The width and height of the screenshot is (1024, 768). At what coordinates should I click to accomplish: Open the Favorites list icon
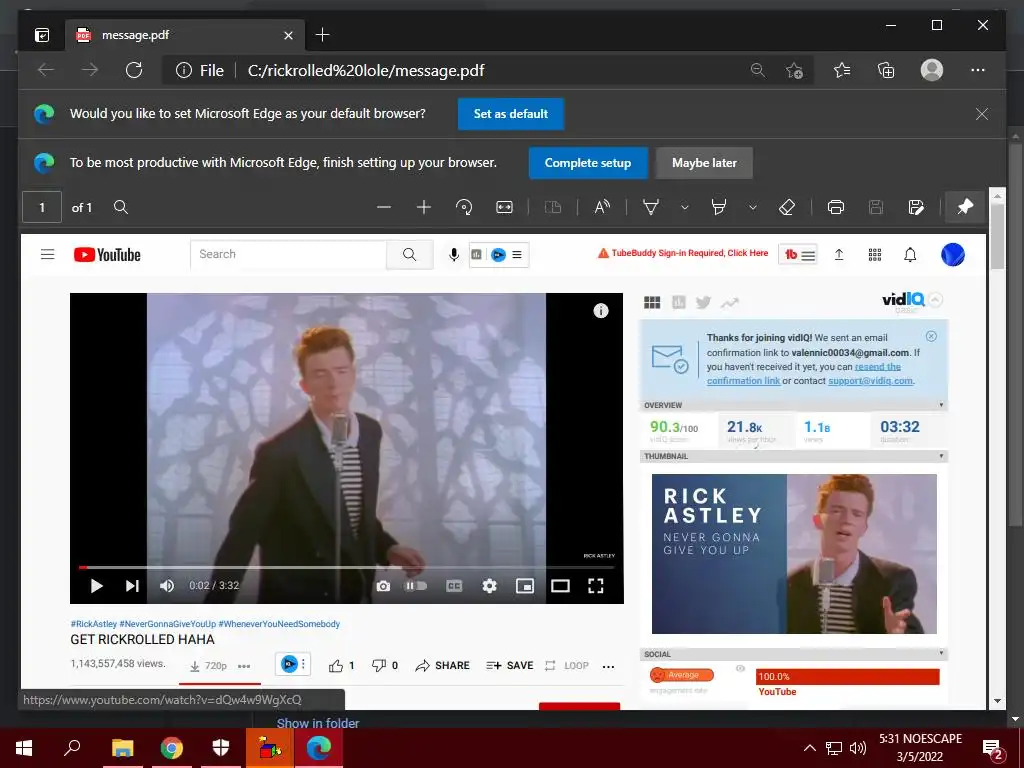(842, 70)
